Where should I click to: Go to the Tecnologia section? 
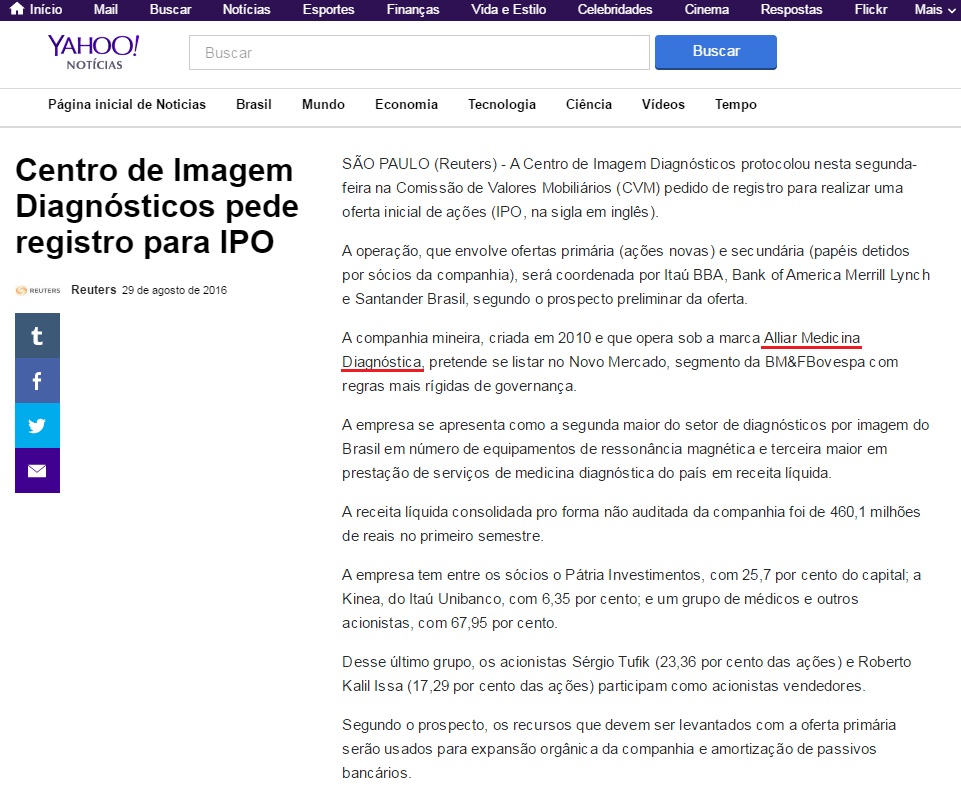(502, 105)
